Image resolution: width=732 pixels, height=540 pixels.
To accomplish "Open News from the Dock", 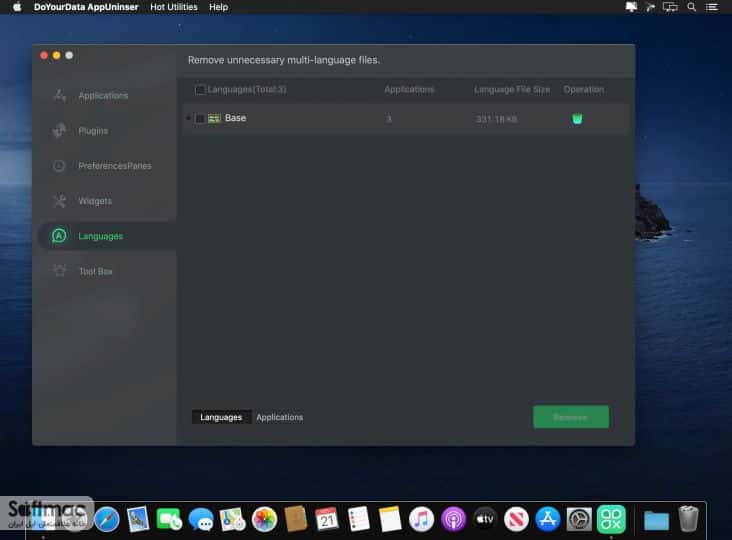I will pos(516,519).
